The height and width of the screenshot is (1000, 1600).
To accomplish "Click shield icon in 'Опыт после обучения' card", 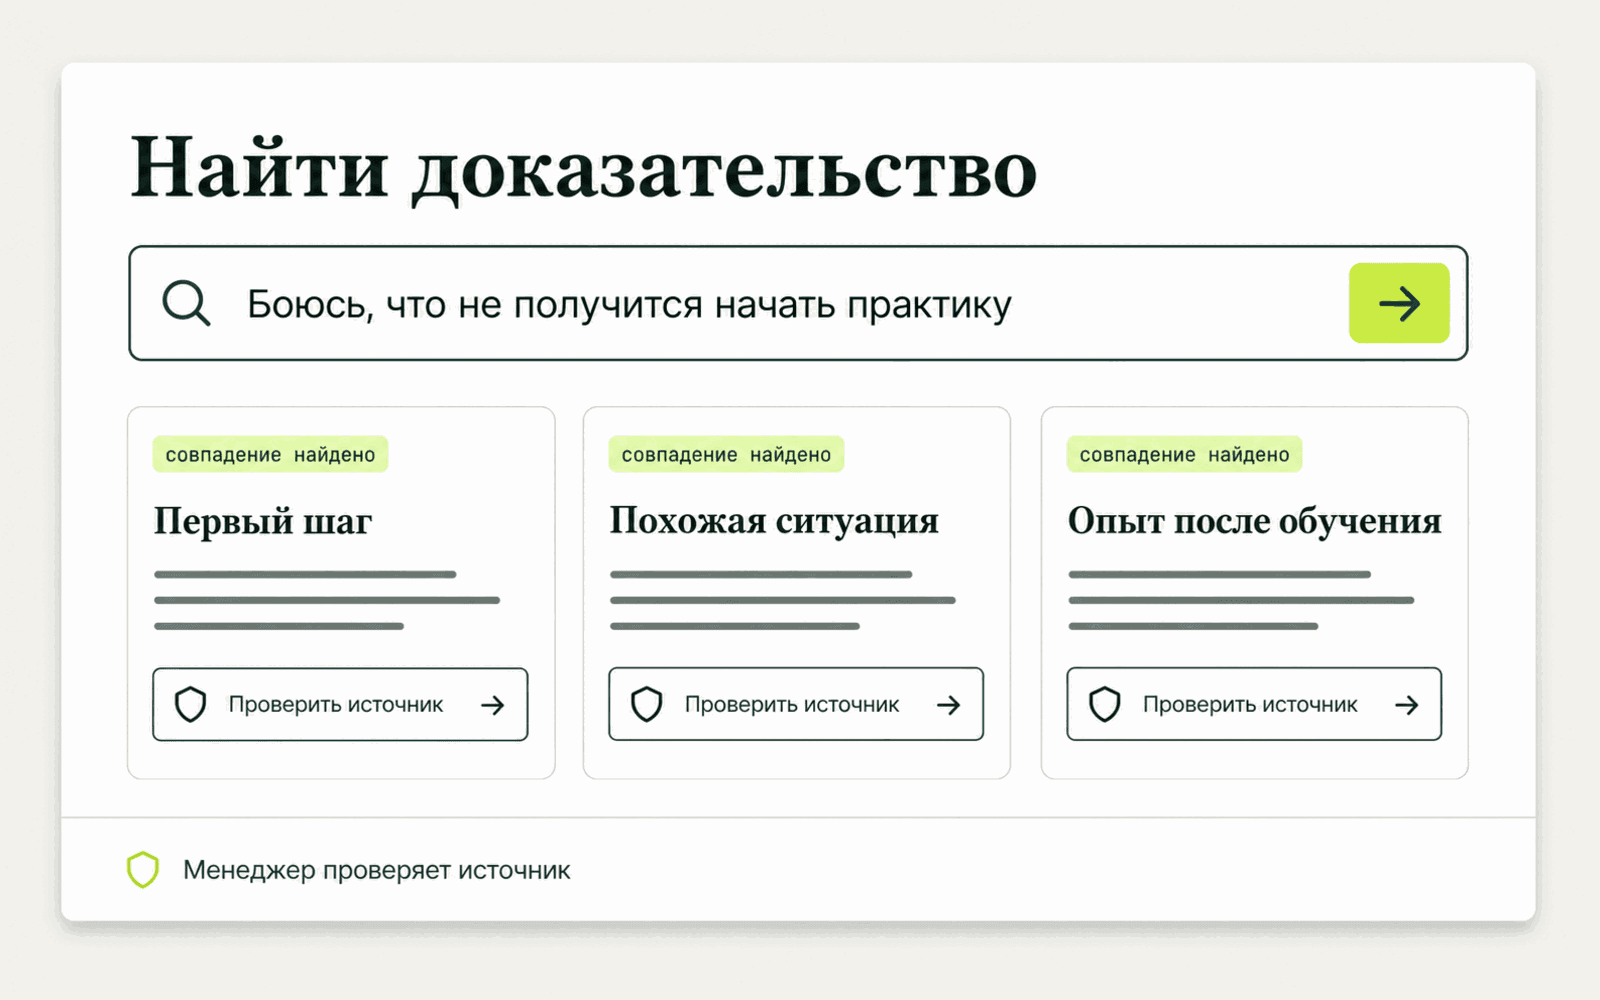I will click(x=1104, y=704).
